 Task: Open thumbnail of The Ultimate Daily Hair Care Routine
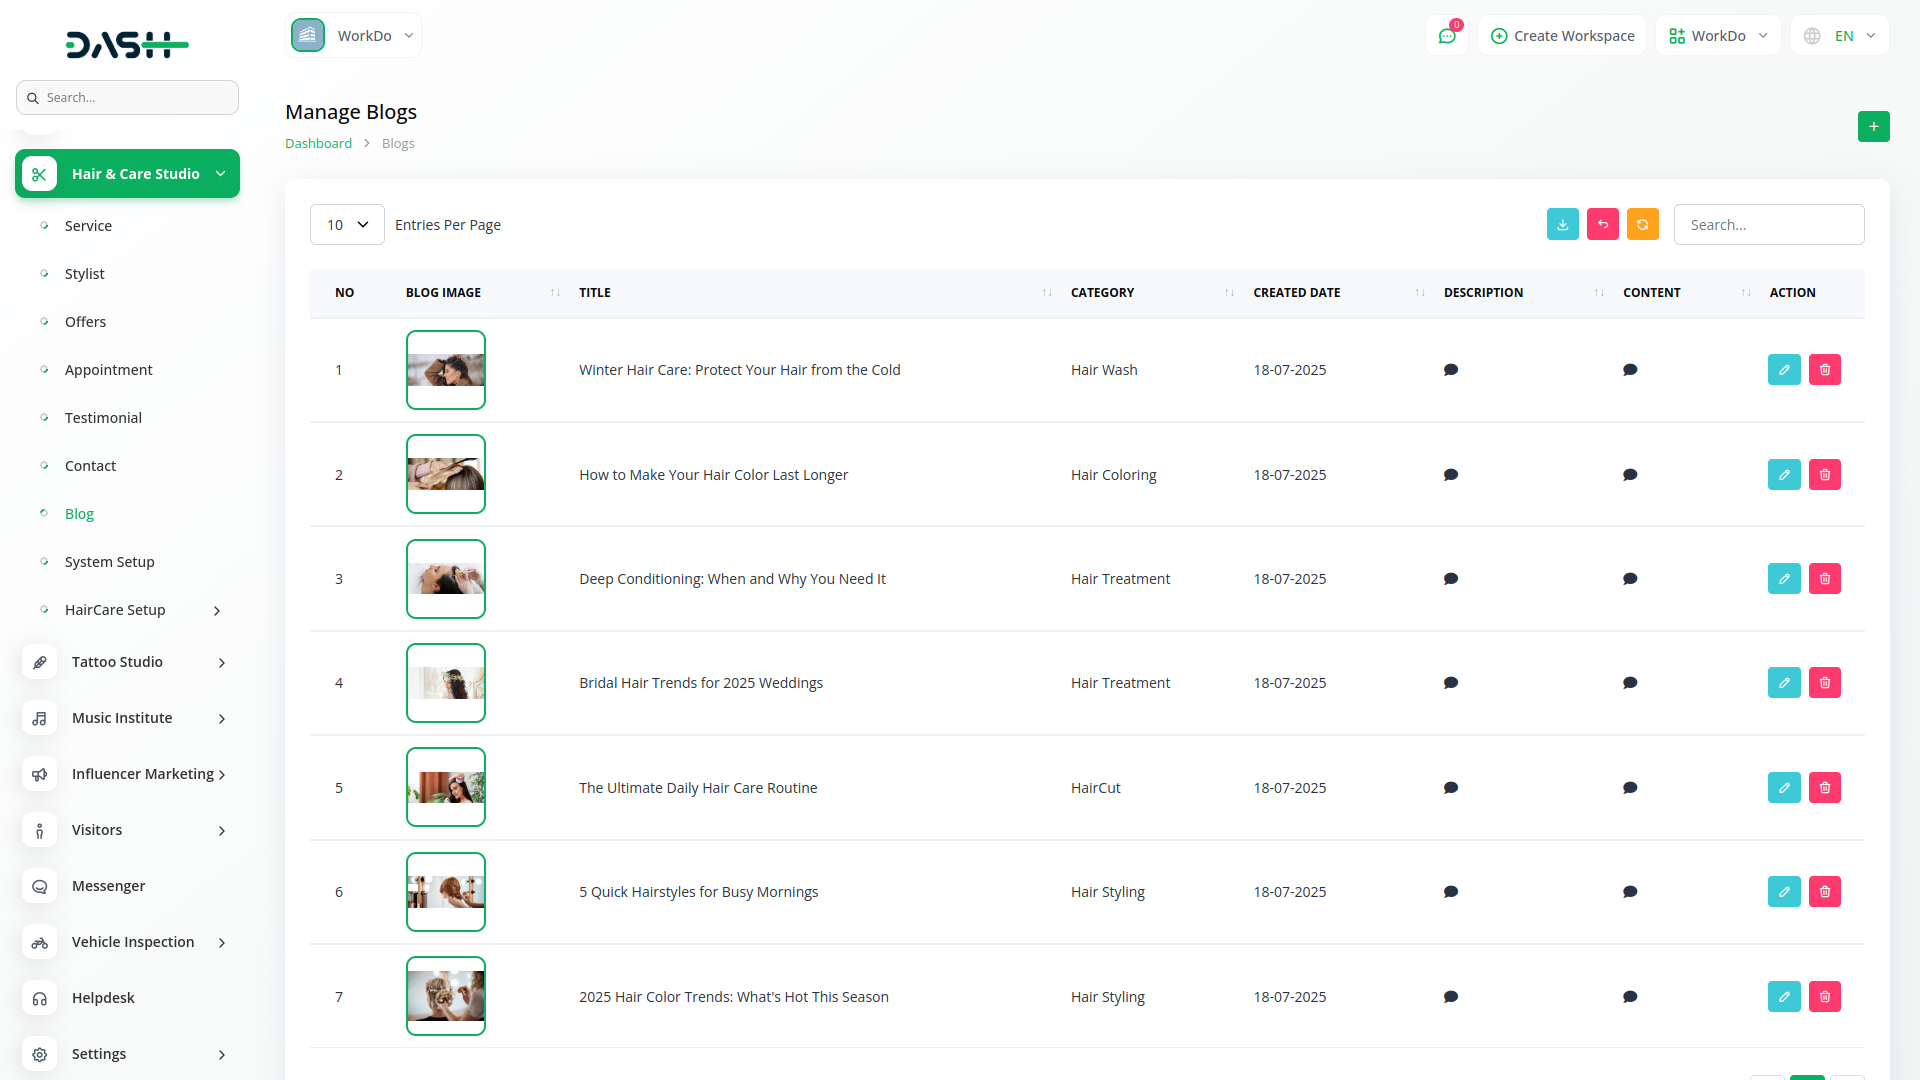(x=446, y=788)
